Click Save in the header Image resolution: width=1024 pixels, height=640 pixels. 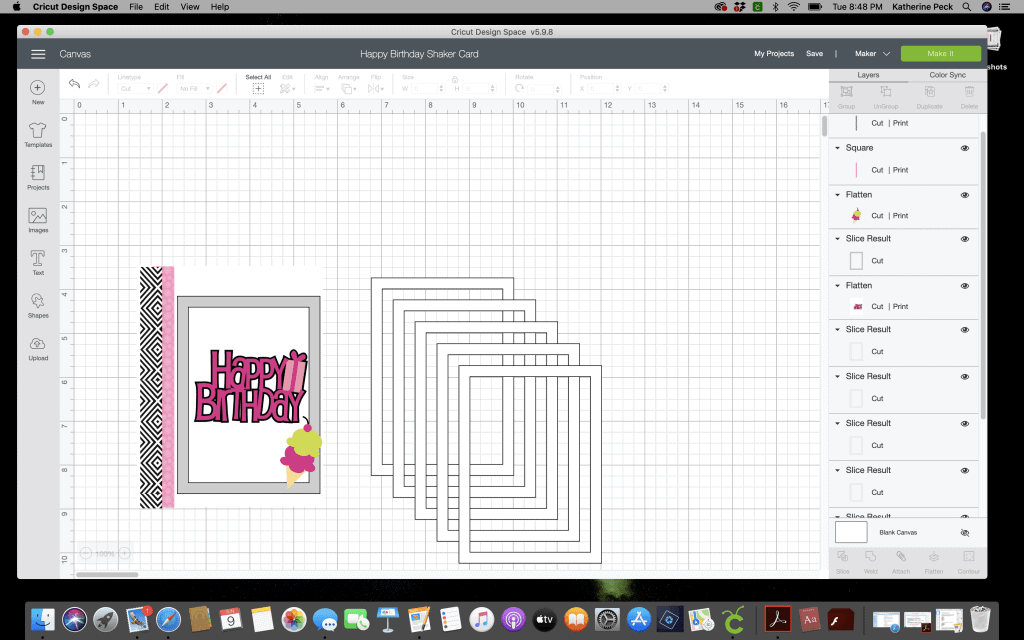pos(814,54)
